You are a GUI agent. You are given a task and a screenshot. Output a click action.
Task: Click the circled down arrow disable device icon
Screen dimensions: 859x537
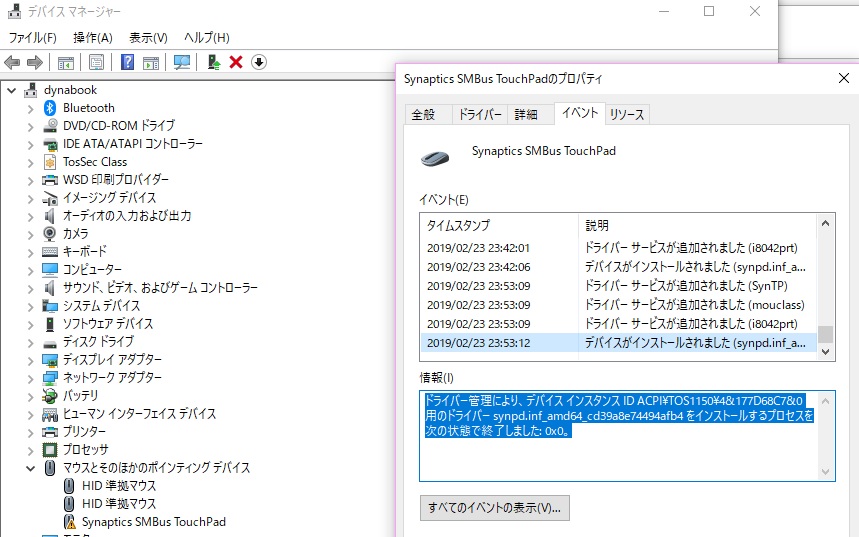259,62
